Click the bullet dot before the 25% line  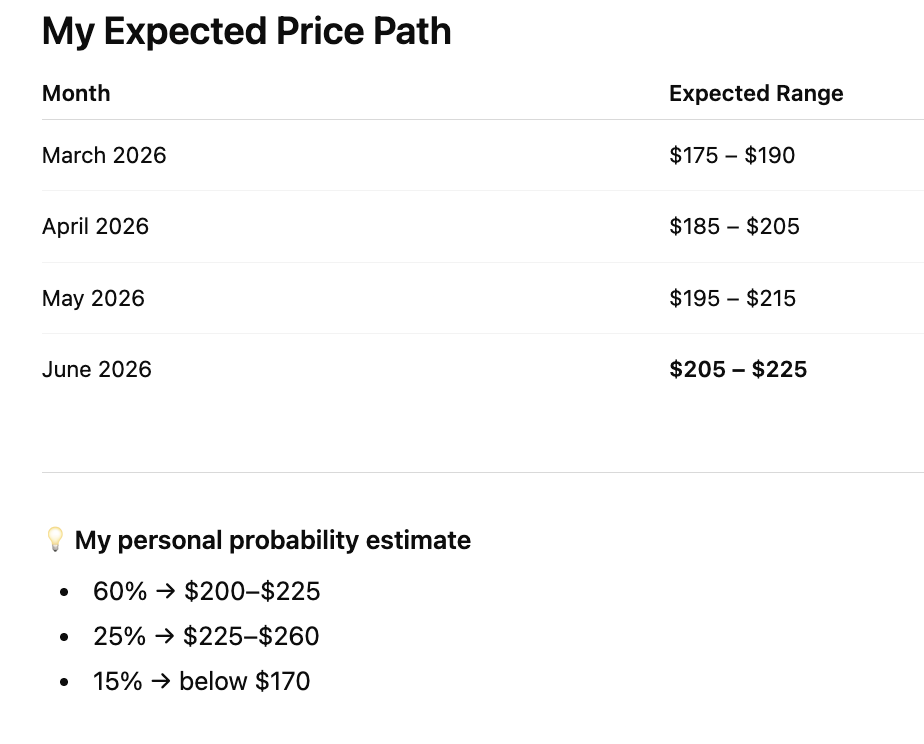(x=64, y=637)
